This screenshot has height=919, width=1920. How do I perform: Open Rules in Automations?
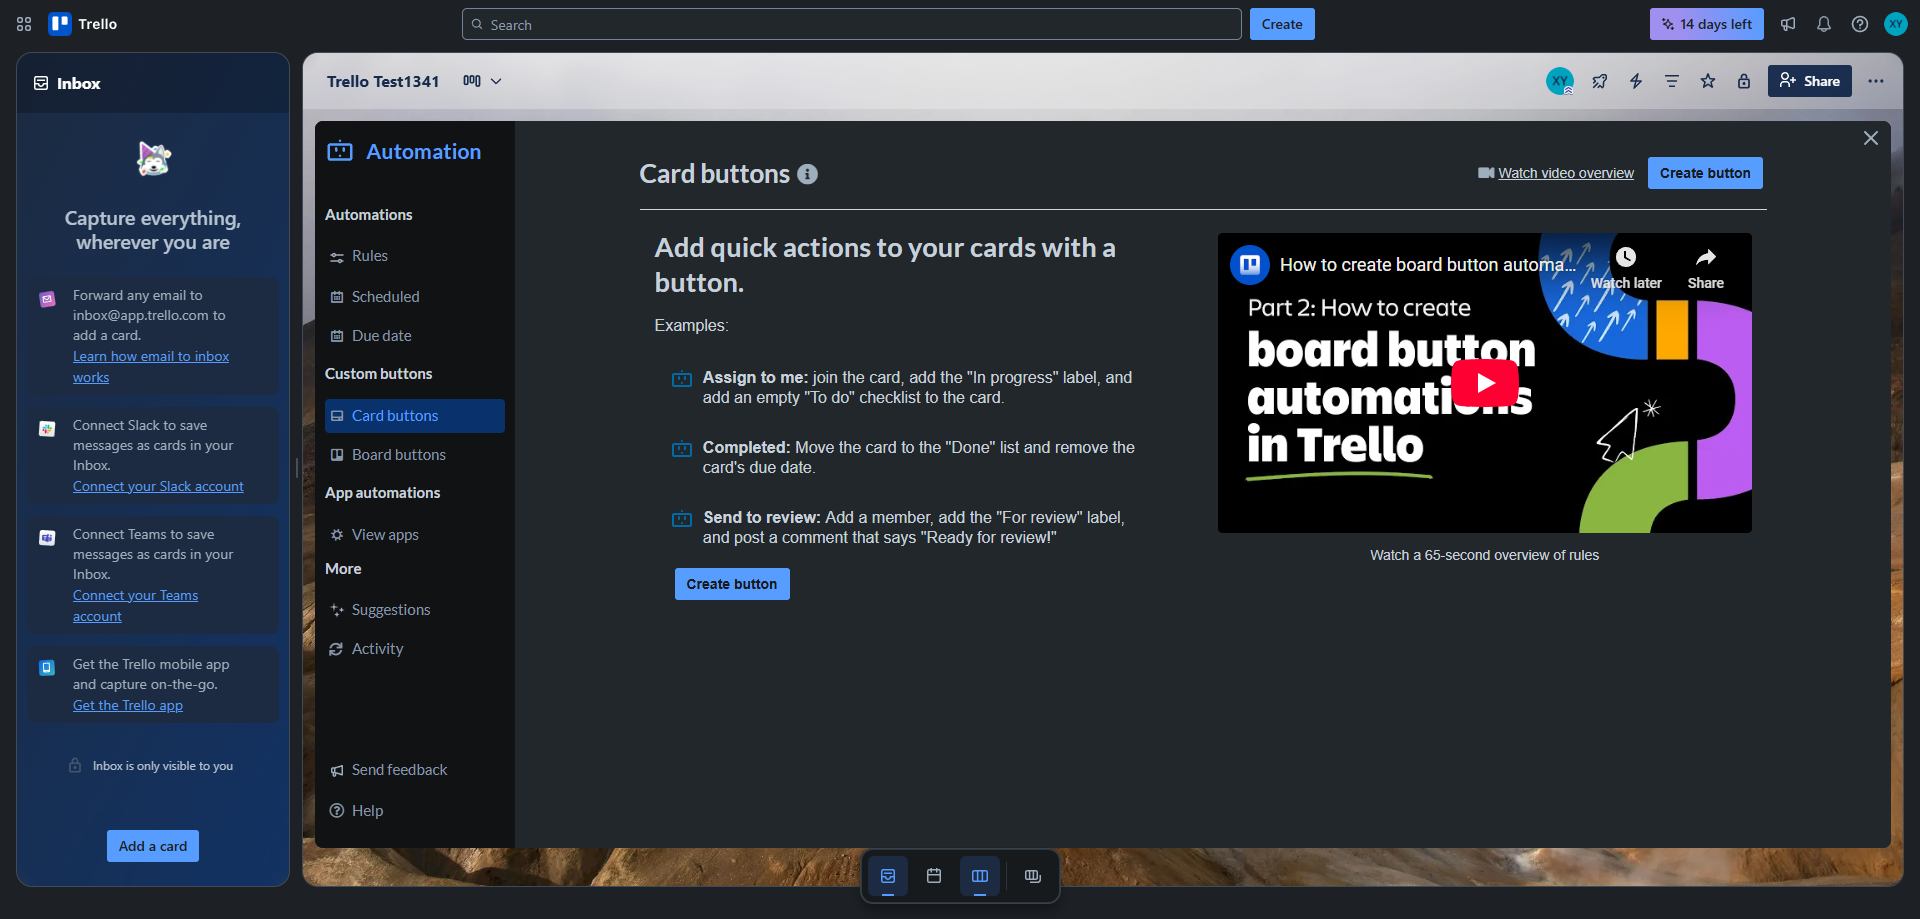(414, 256)
